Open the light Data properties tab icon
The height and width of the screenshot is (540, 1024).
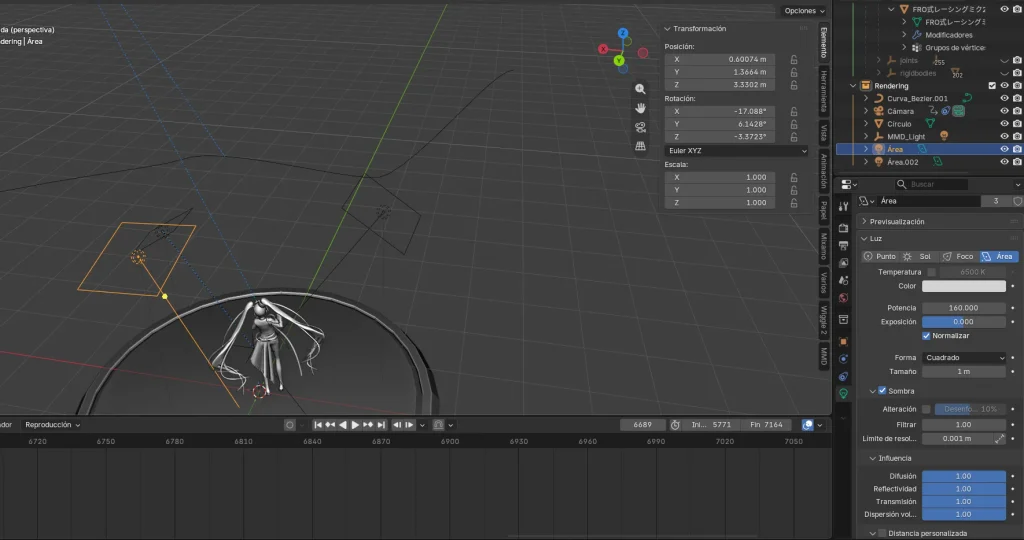tap(843, 394)
